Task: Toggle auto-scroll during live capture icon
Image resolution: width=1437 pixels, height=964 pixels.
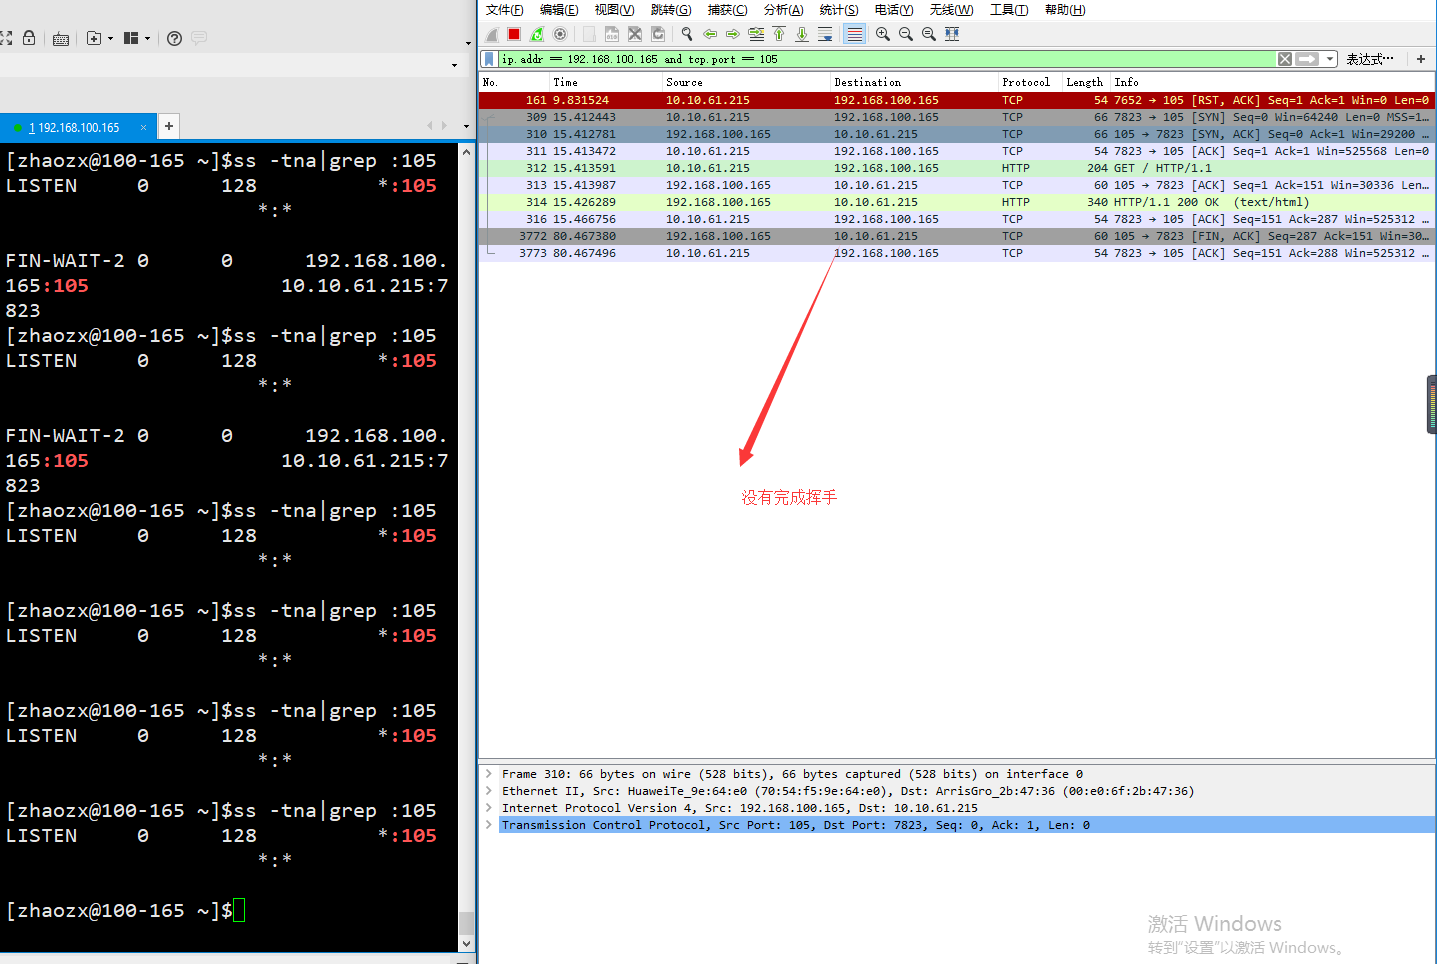Action: coord(825,34)
